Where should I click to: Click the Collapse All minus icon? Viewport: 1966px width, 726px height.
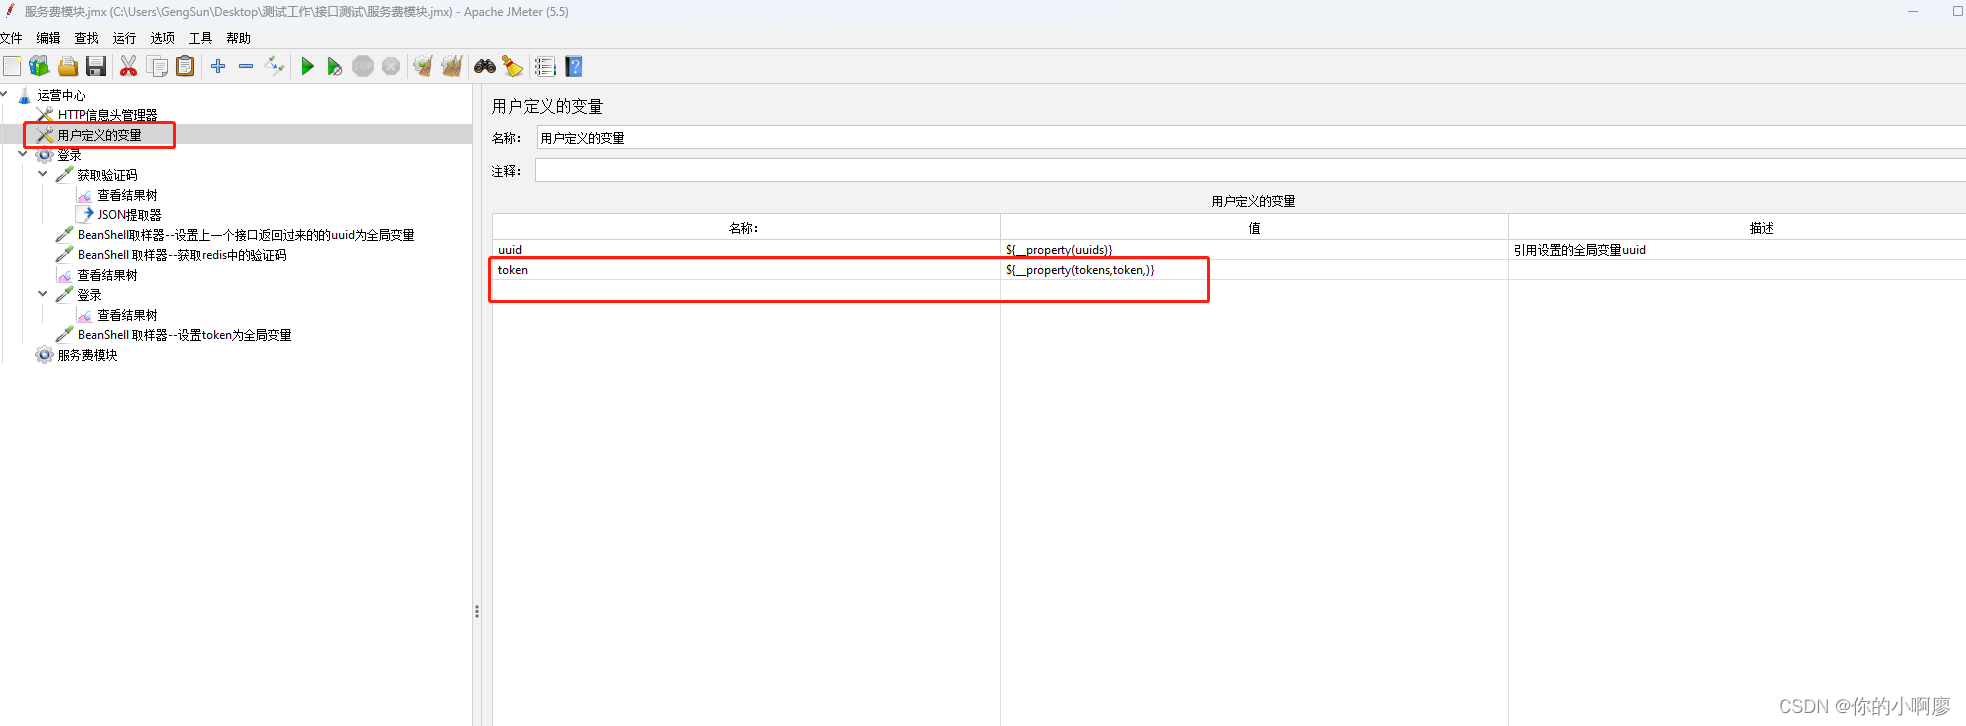[x=246, y=66]
